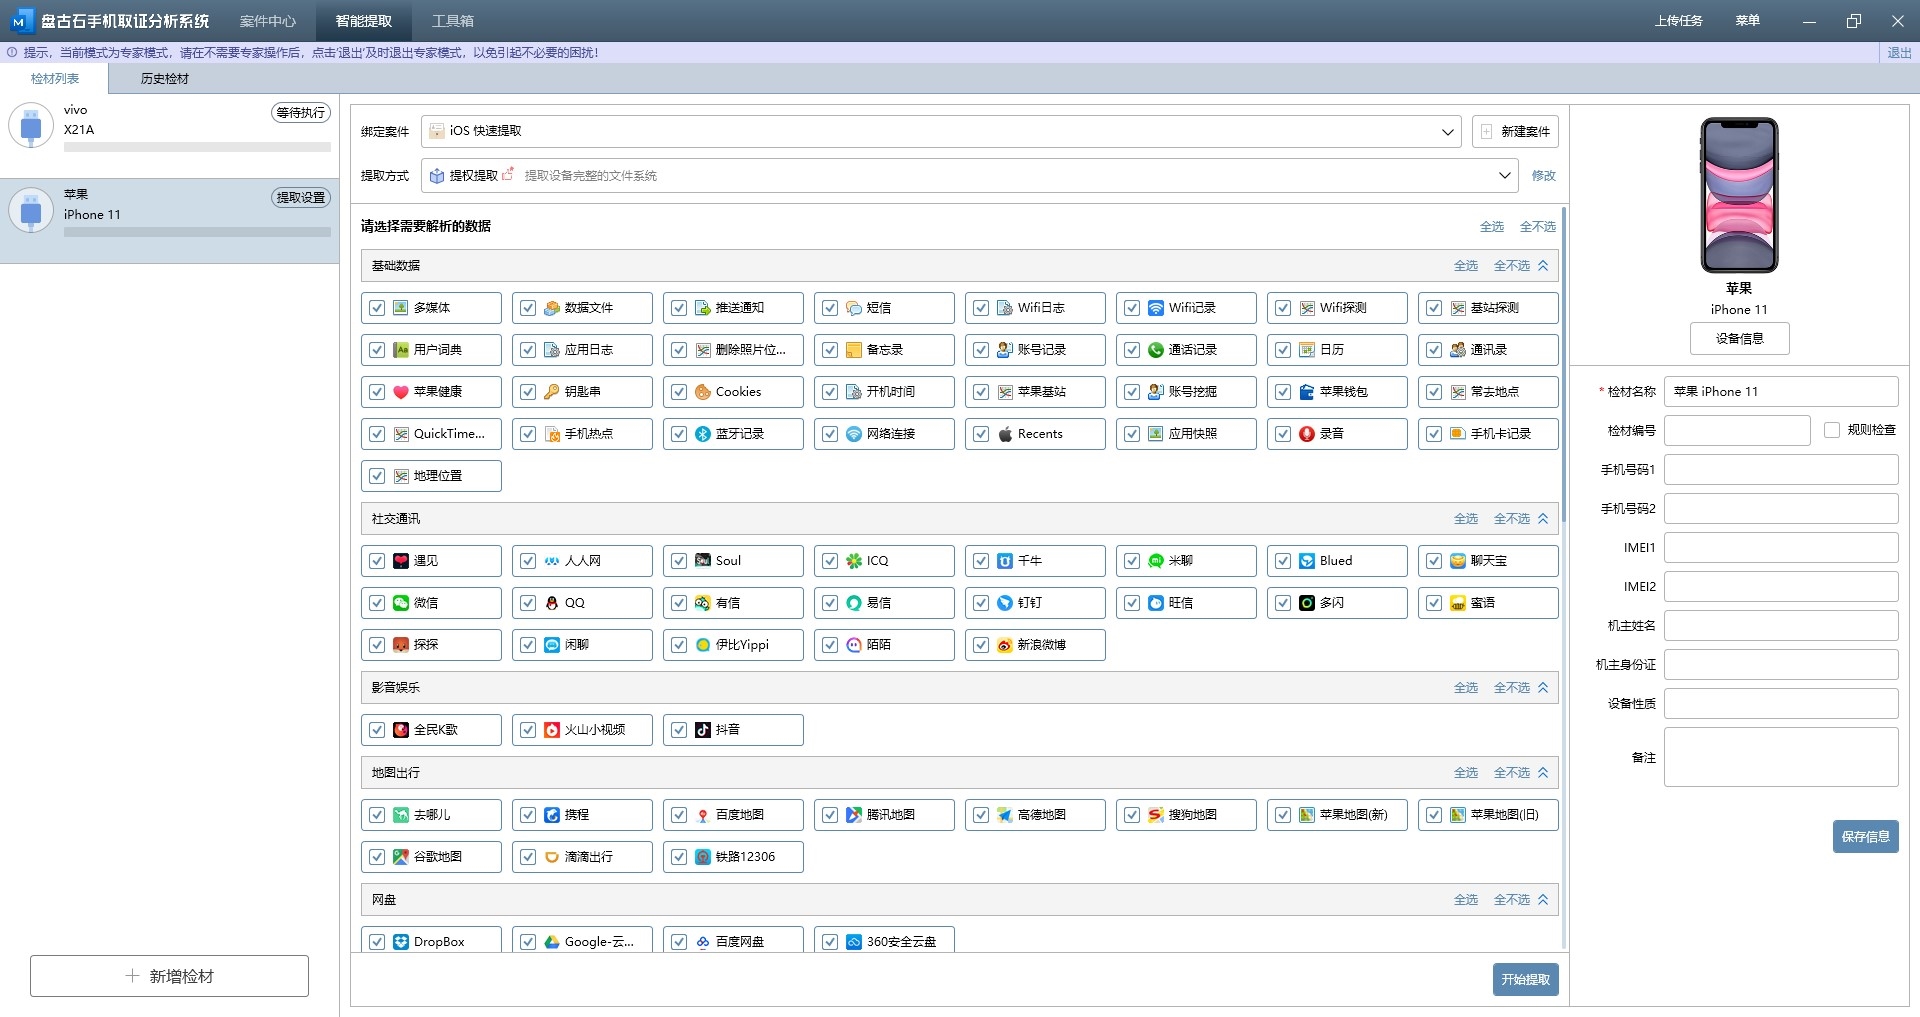Viewport: 1920px width, 1017px height.
Task: Click the 开始提取 button
Action: (1526, 980)
